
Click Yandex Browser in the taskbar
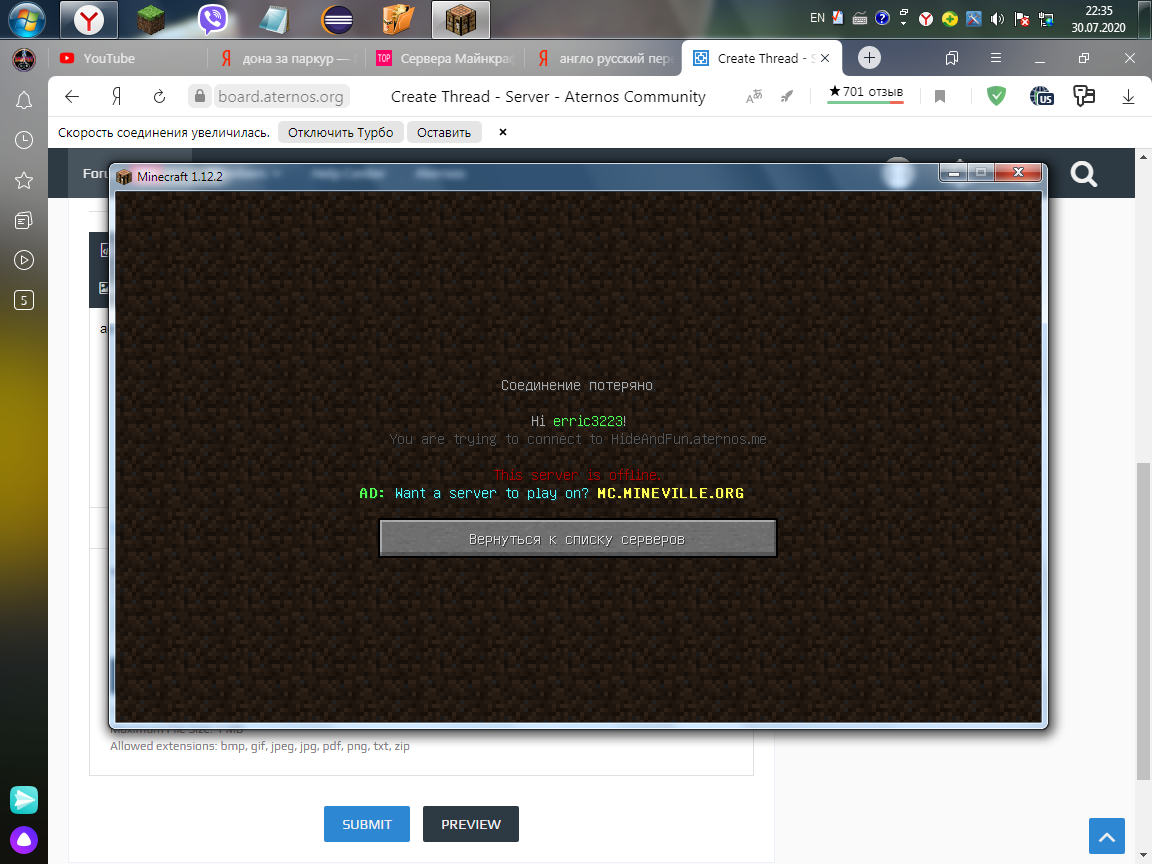pyautogui.click(x=88, y=20)
